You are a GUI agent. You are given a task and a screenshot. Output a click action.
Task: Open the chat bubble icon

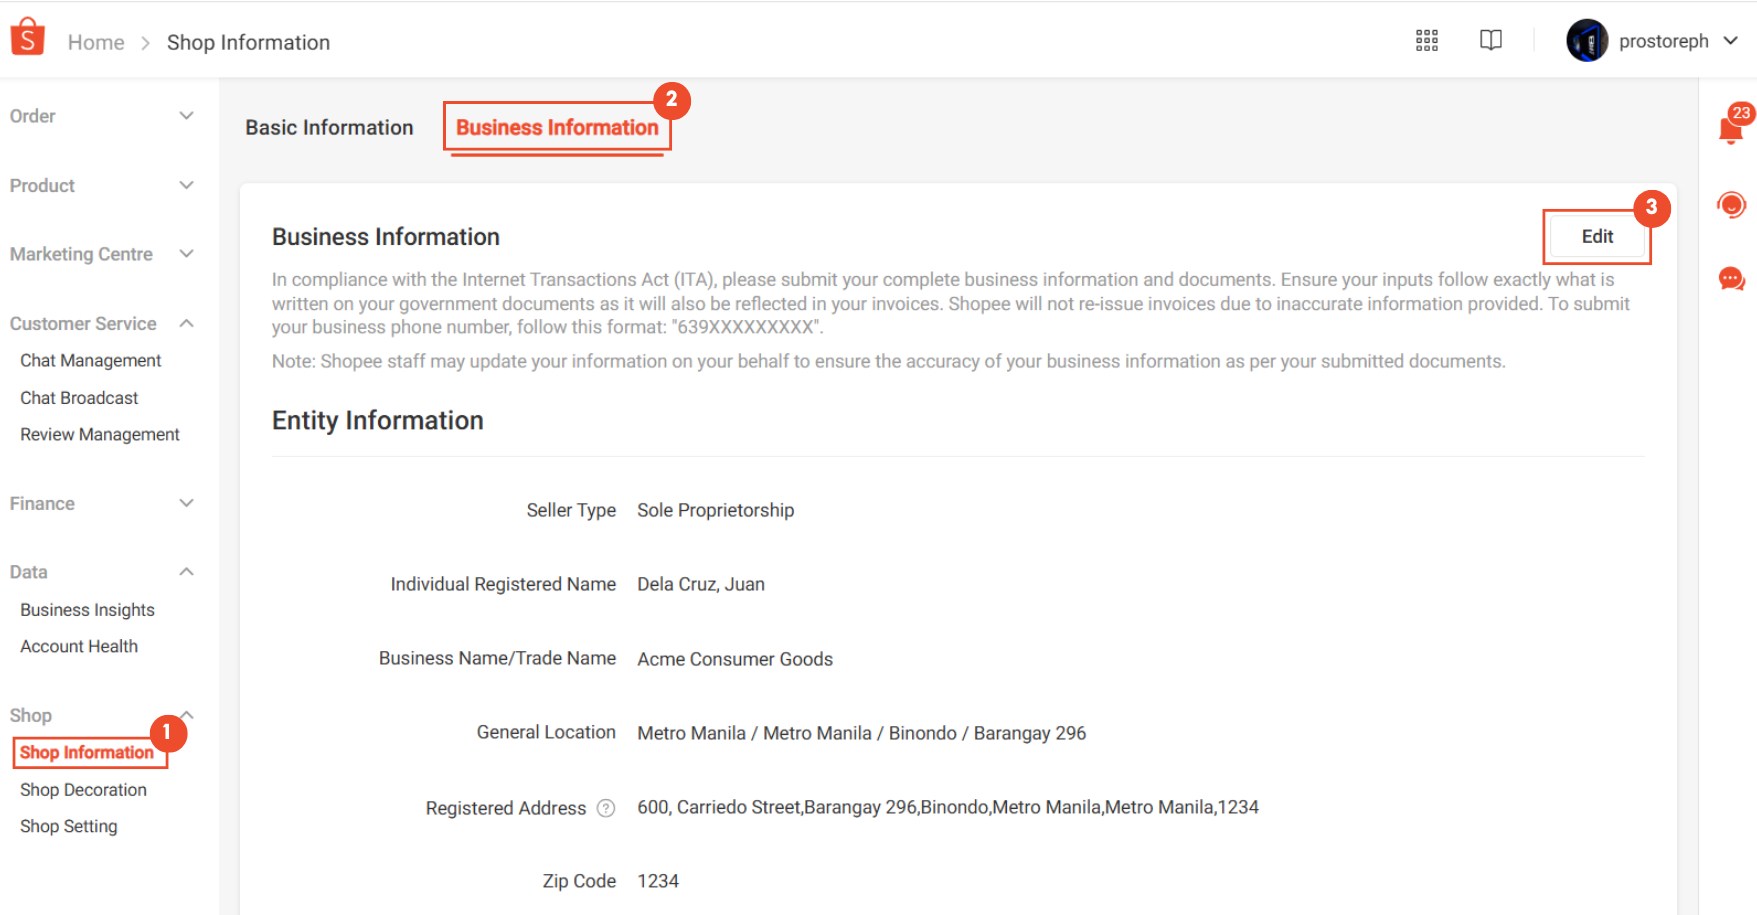click(x=1731, y=279)
